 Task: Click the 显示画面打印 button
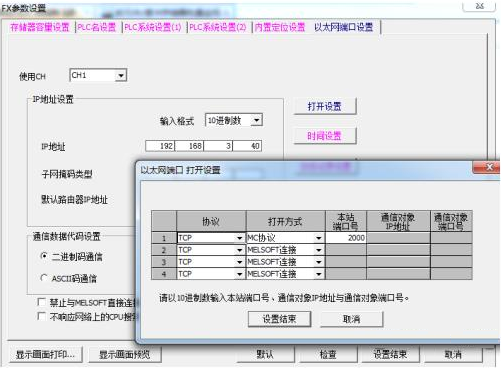pos(45,355)
